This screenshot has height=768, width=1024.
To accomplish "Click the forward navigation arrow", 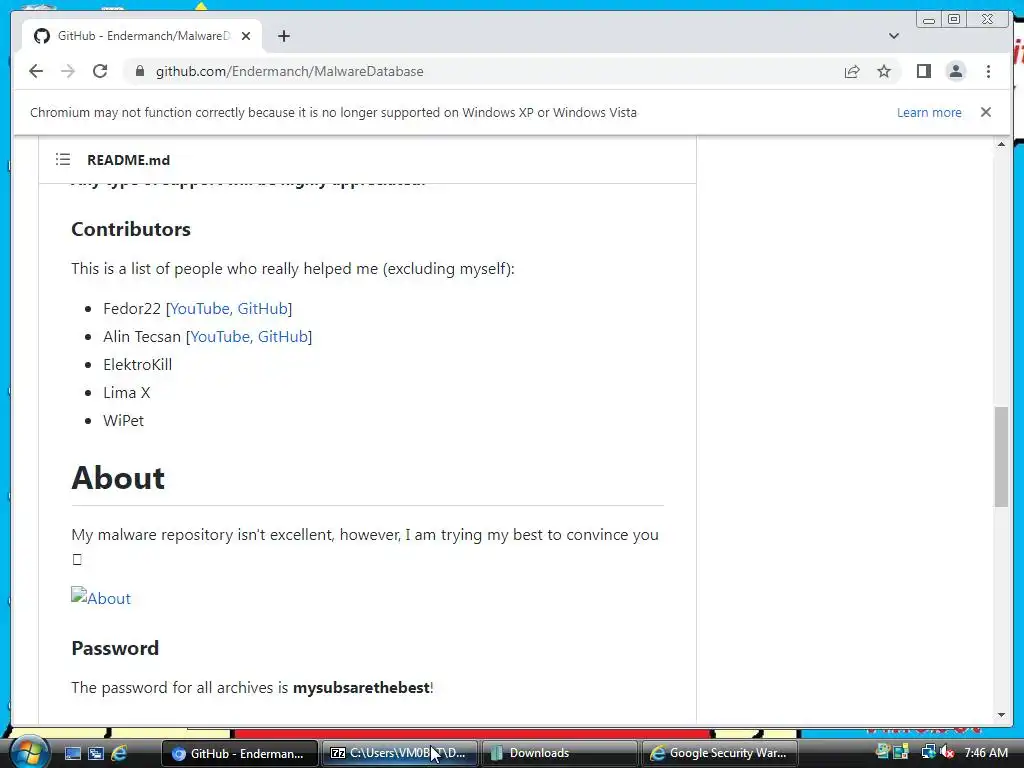I will click(68, 71).
